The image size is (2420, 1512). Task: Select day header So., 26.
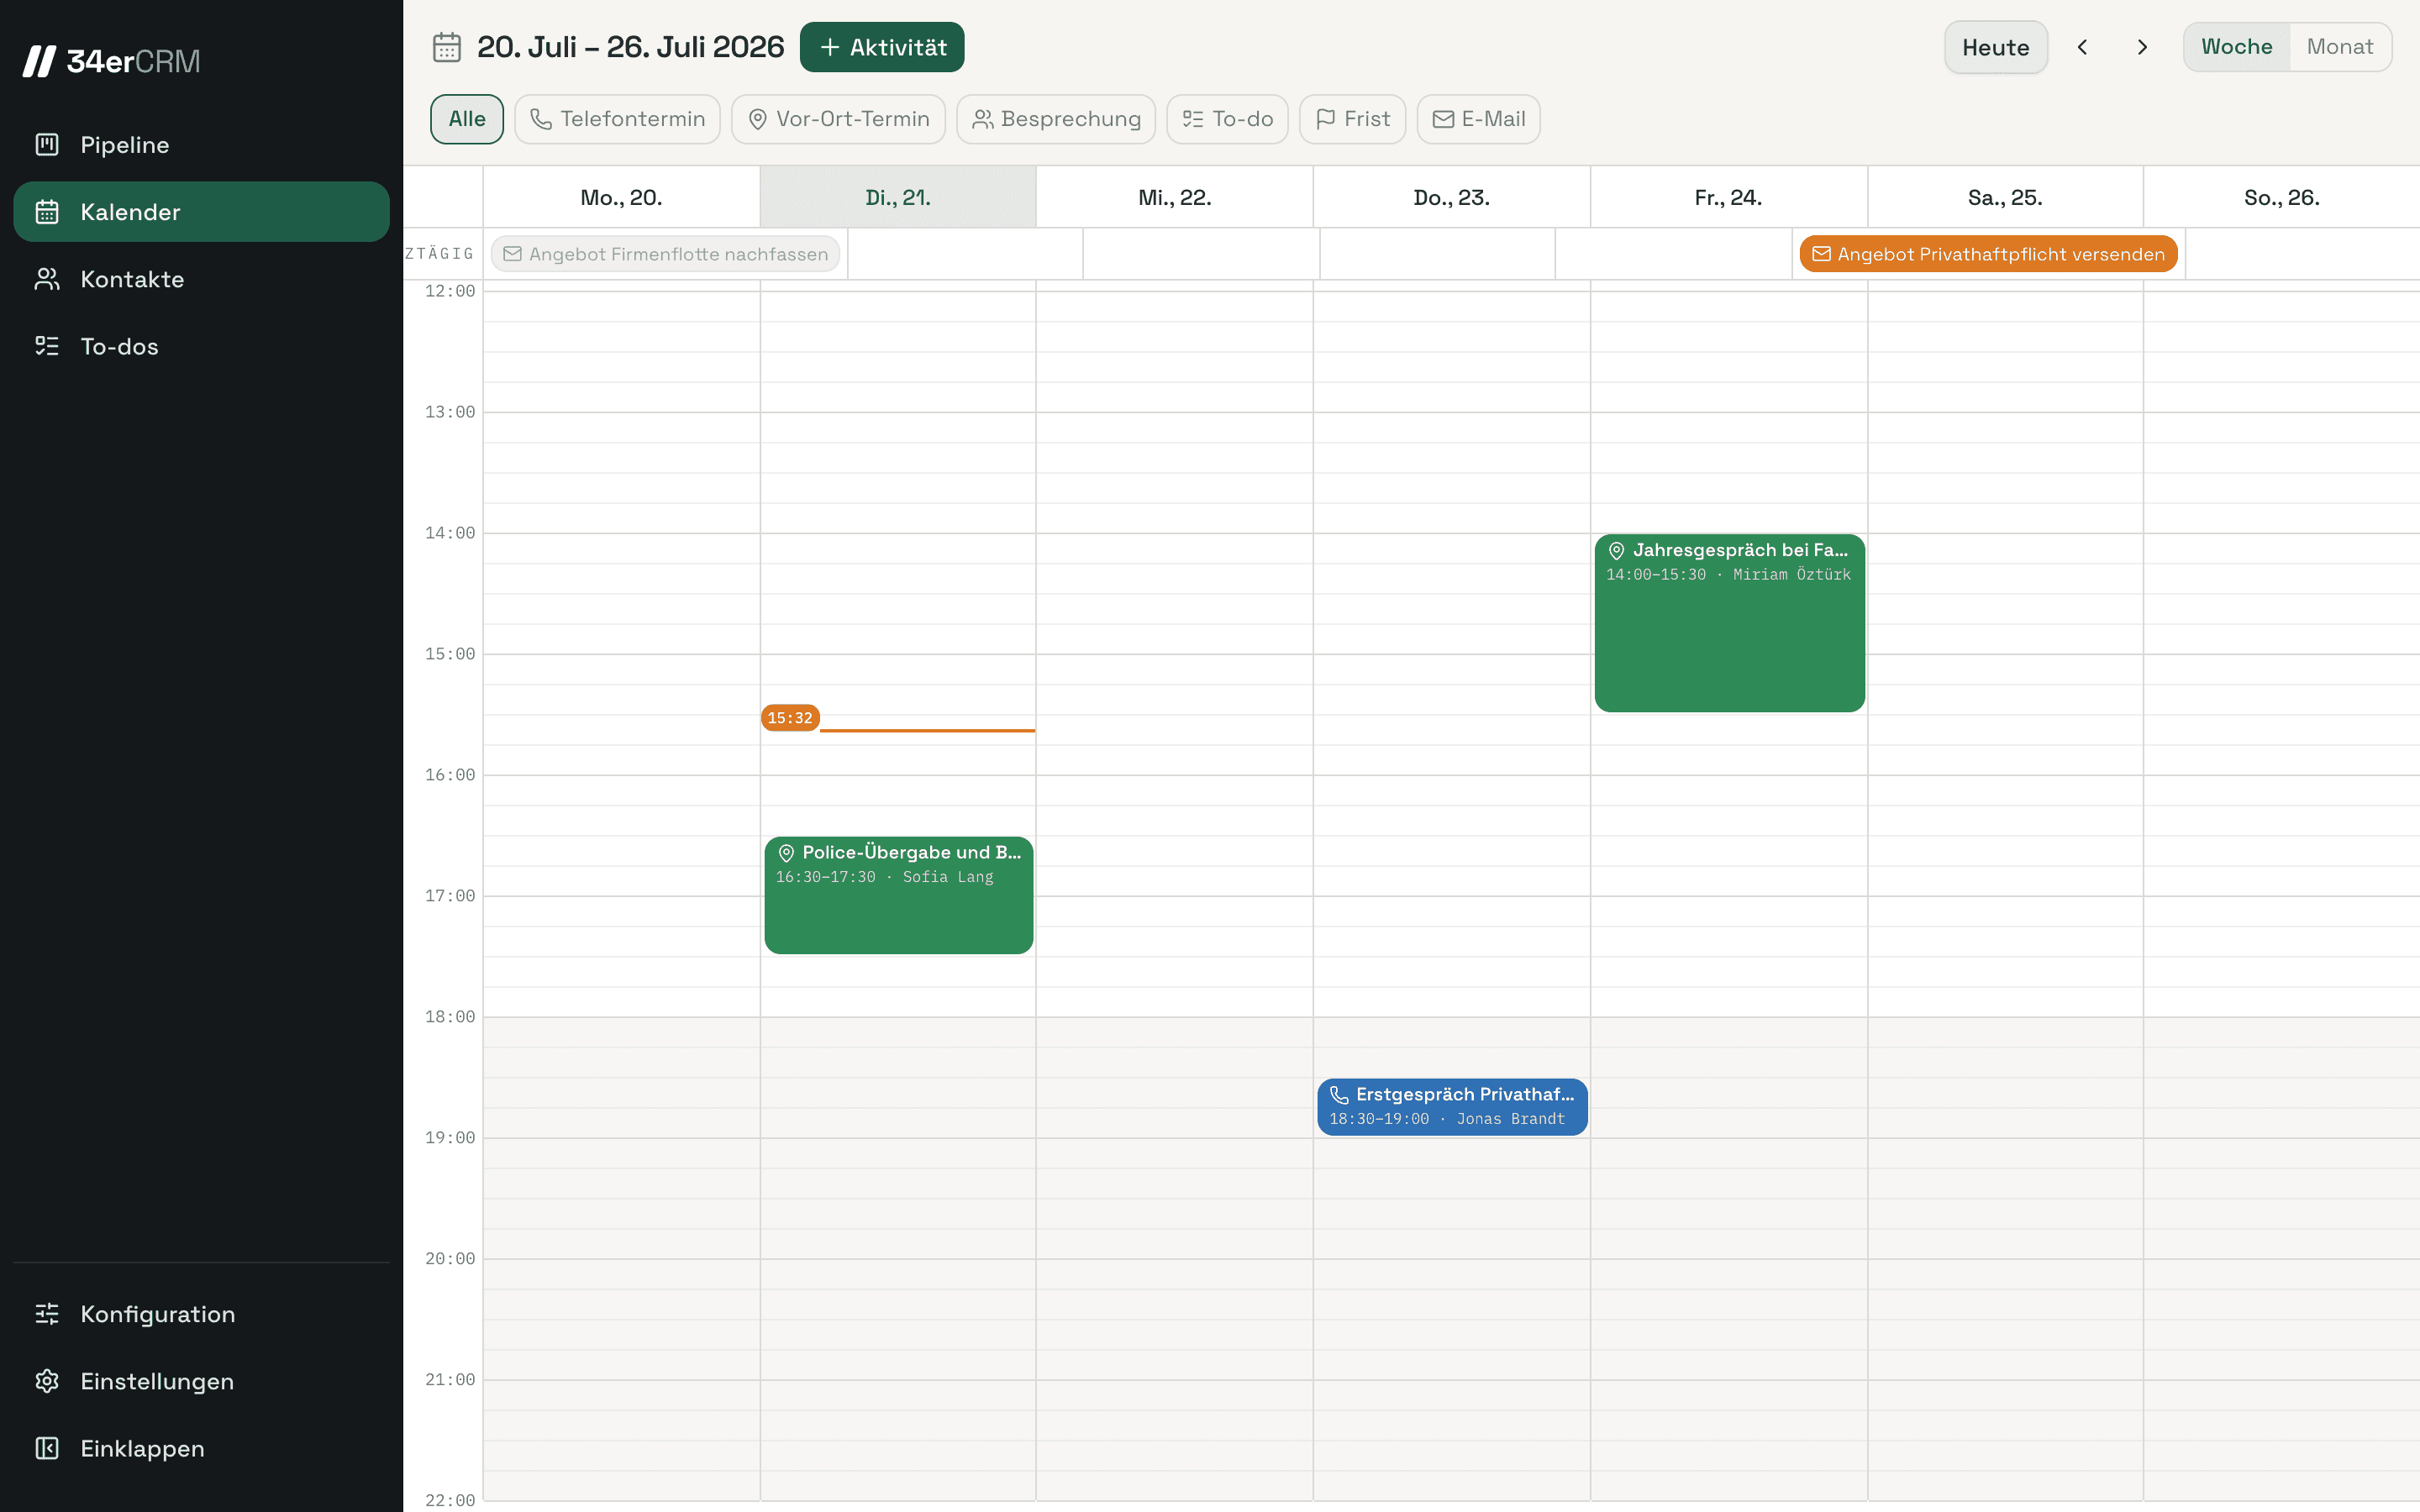click(x=2281, y=197)
